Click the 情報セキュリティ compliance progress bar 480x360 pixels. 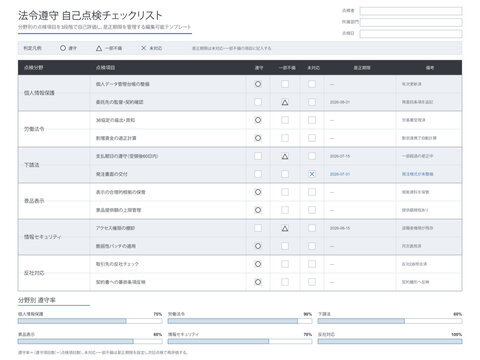point(240,341)
